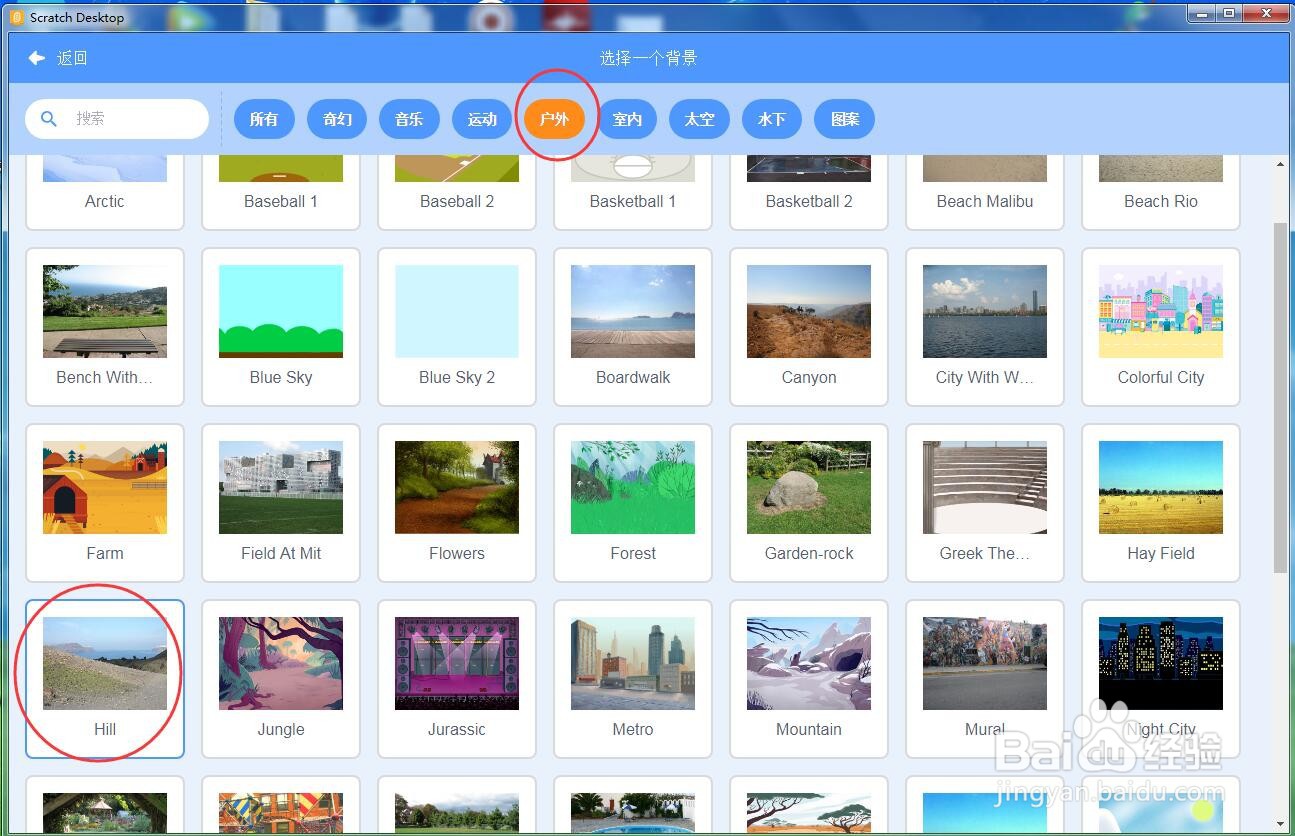Select the Hay Field backdrop

tap(1161, 503)
